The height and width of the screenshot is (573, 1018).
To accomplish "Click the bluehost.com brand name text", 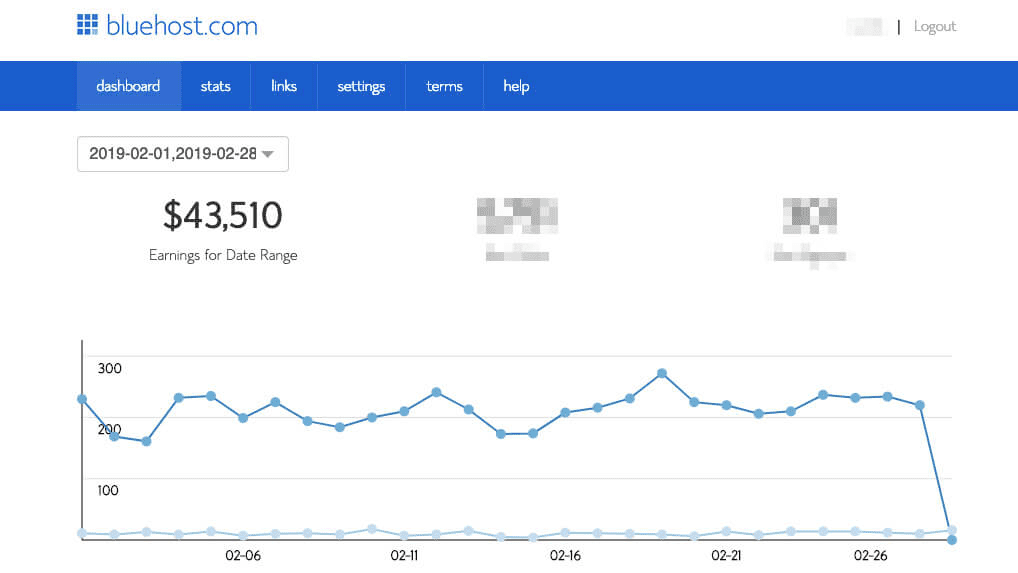I will click(x=182, y=26).
